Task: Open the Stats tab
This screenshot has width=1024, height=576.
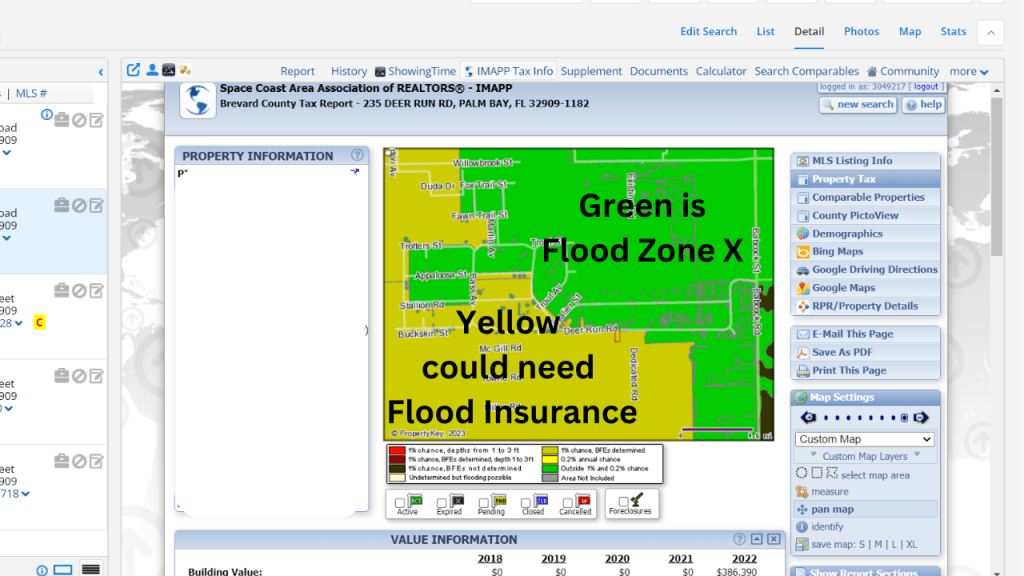Action: [953, 31]
